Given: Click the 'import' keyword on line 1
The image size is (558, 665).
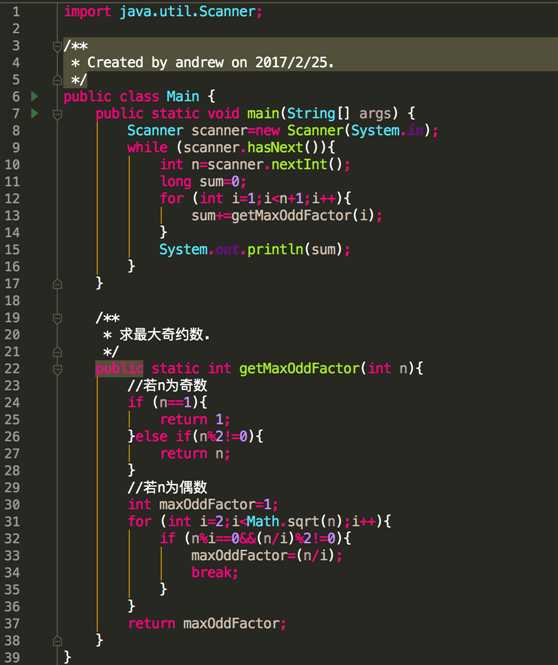Looking at the screenshot, I should 87,11.
